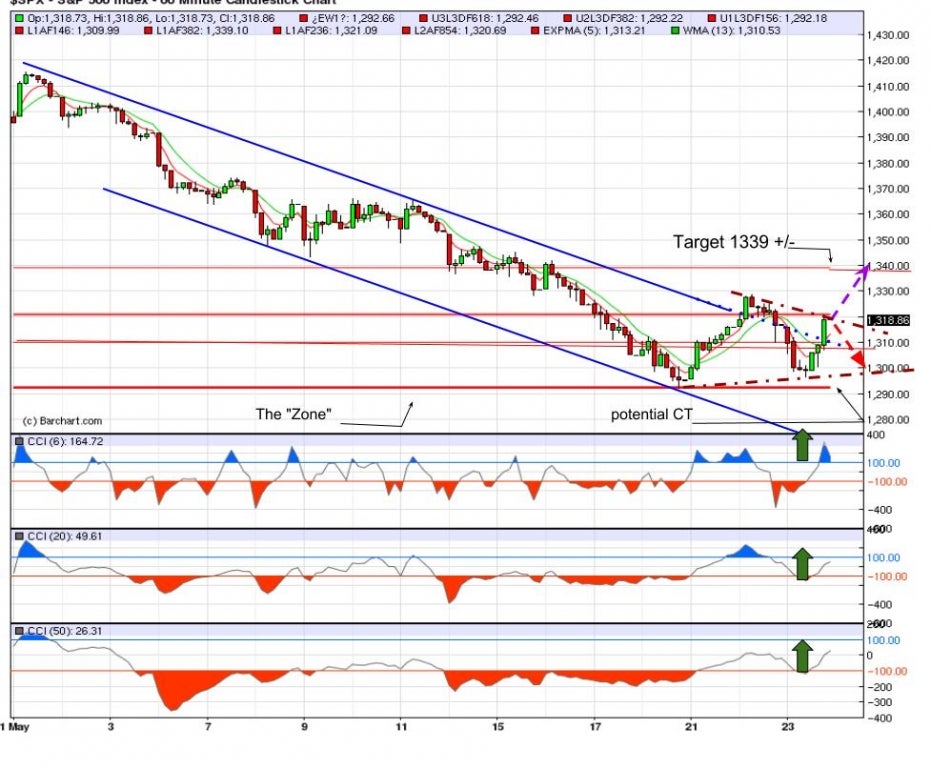Select the L1AF146: 1,309.99 legend entry

click(x=68, y=30)
